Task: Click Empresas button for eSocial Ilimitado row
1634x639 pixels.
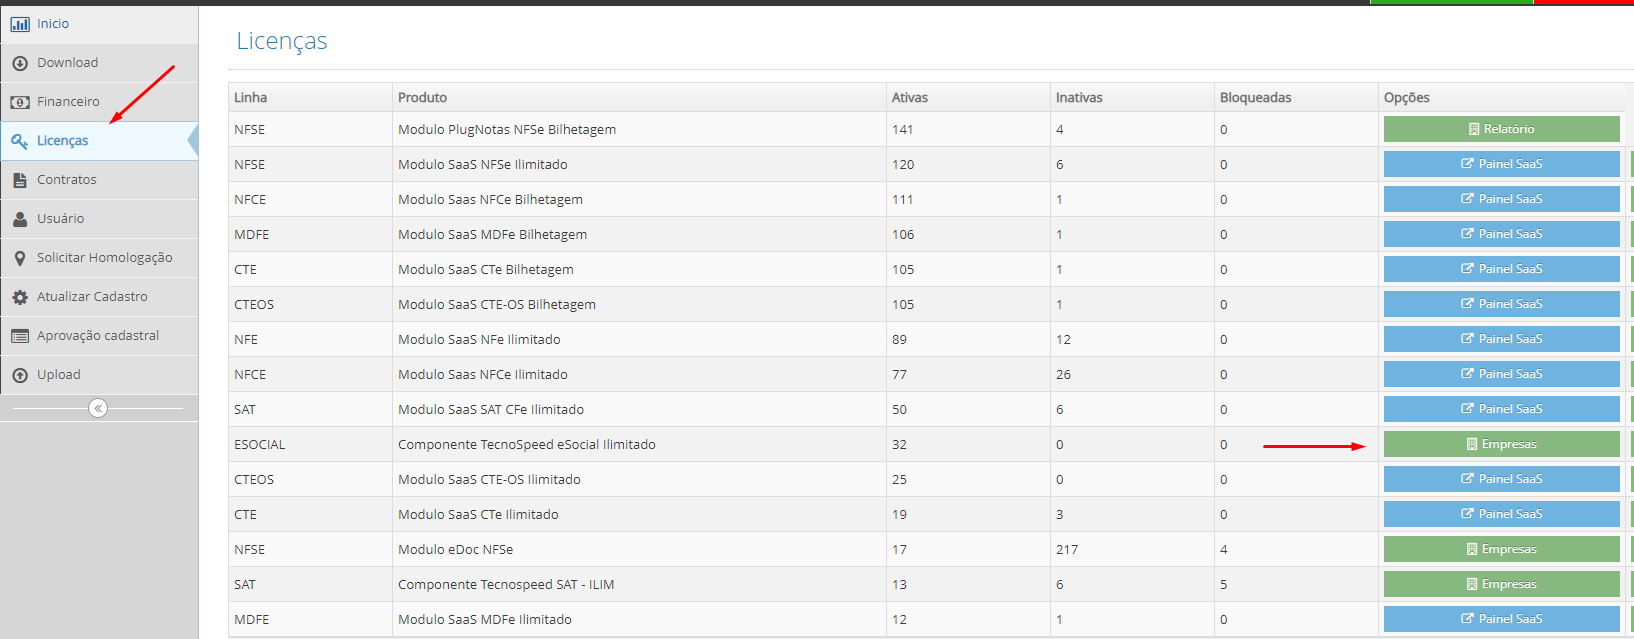Action: click(x=1501, y=444)
